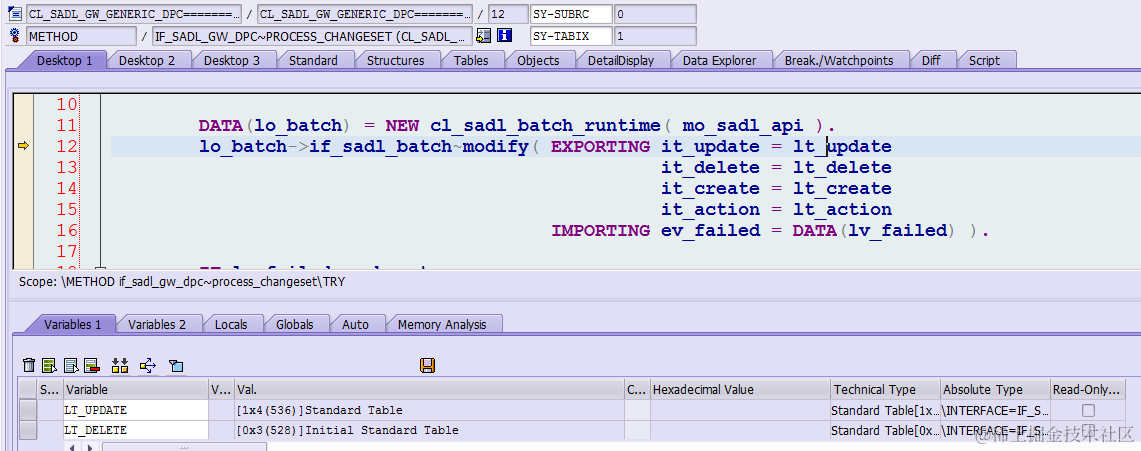Viewport: 1141px width, 451px height.
Task: Click line number 16 in the code gutter
Action: pyautogui.click(x=66, y=231)
